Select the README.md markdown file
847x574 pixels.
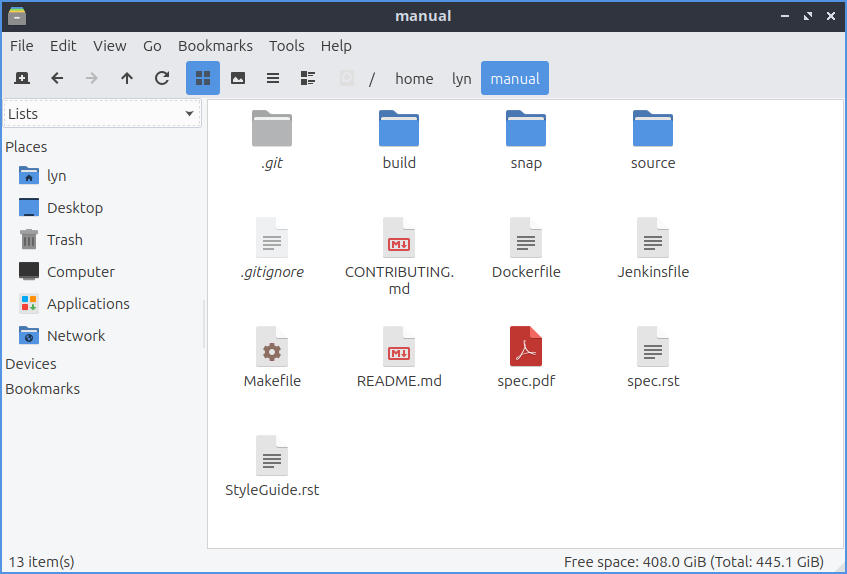399,347
